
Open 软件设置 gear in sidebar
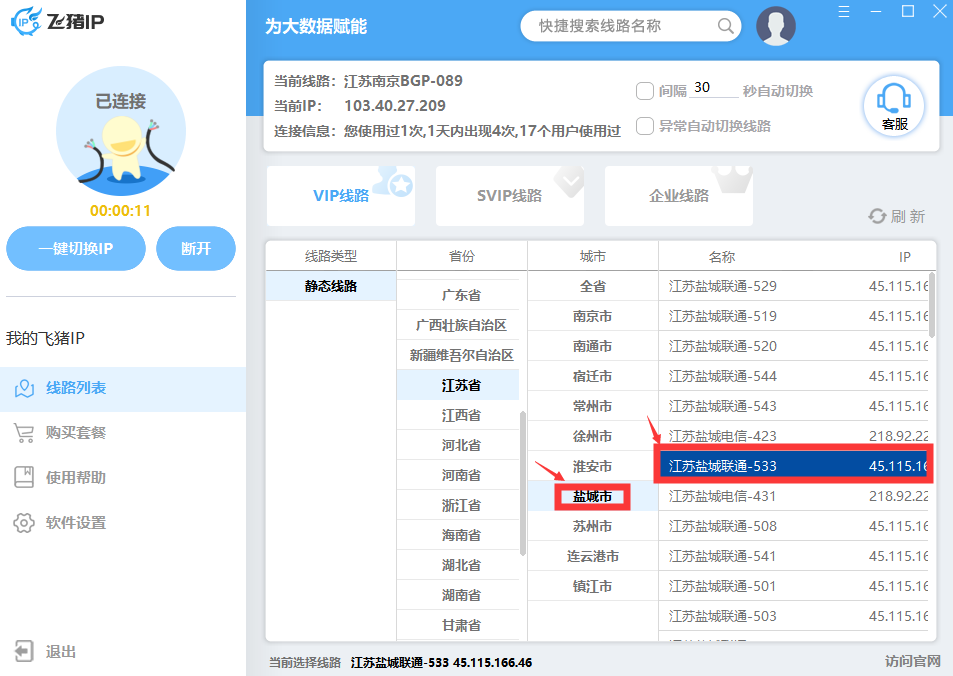pyautogui.click(x=24, y=522)
